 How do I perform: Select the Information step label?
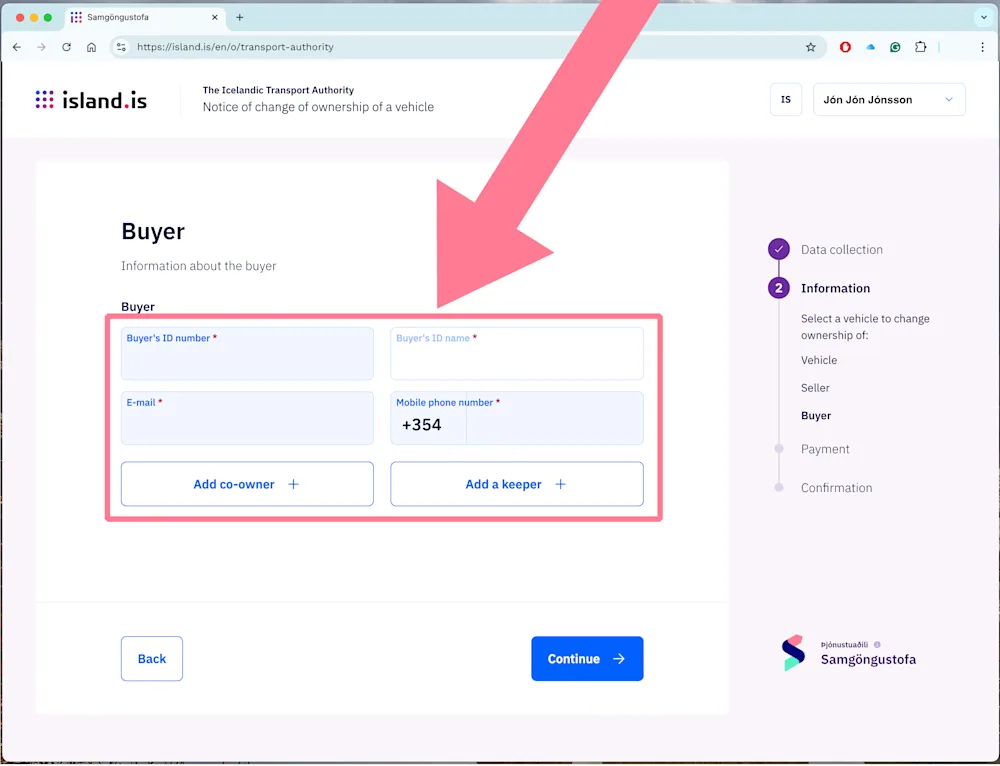[835, 288]
